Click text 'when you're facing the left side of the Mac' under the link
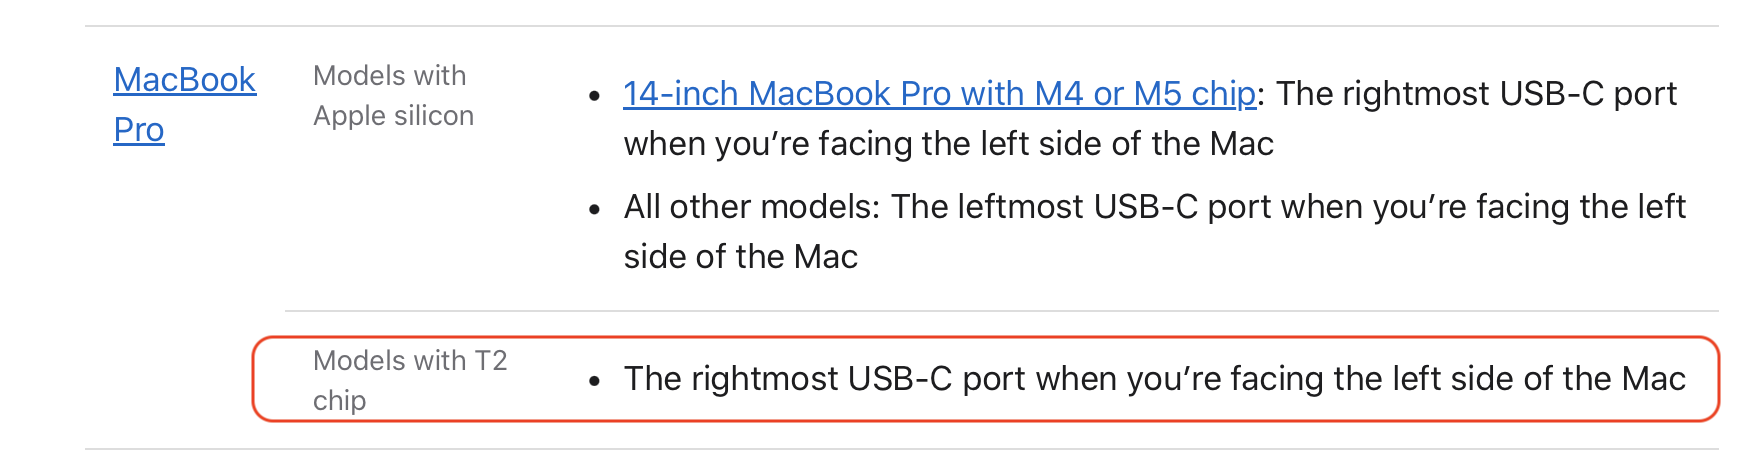Image resolution: width=1756 pixels, height=460 pixels. [948, 144]
